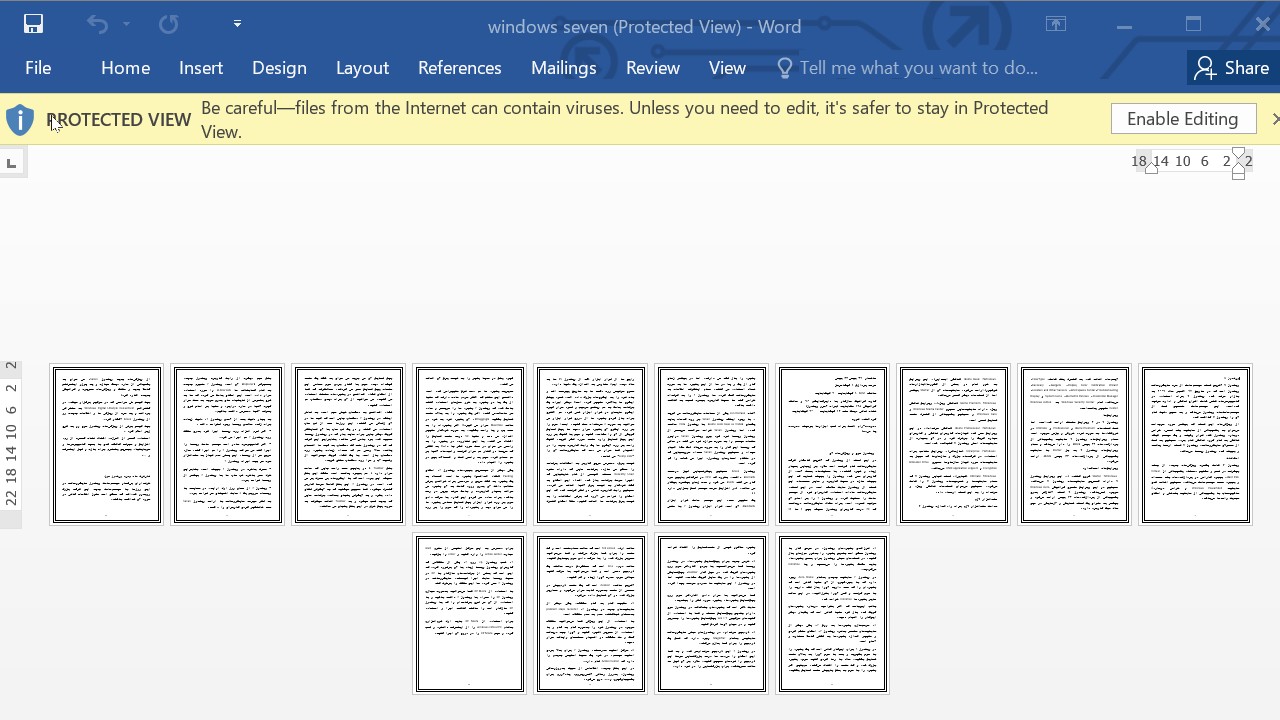The image size is (1280, 720).
Task: Open the Layout tab
Action: [x=362, y=68]
